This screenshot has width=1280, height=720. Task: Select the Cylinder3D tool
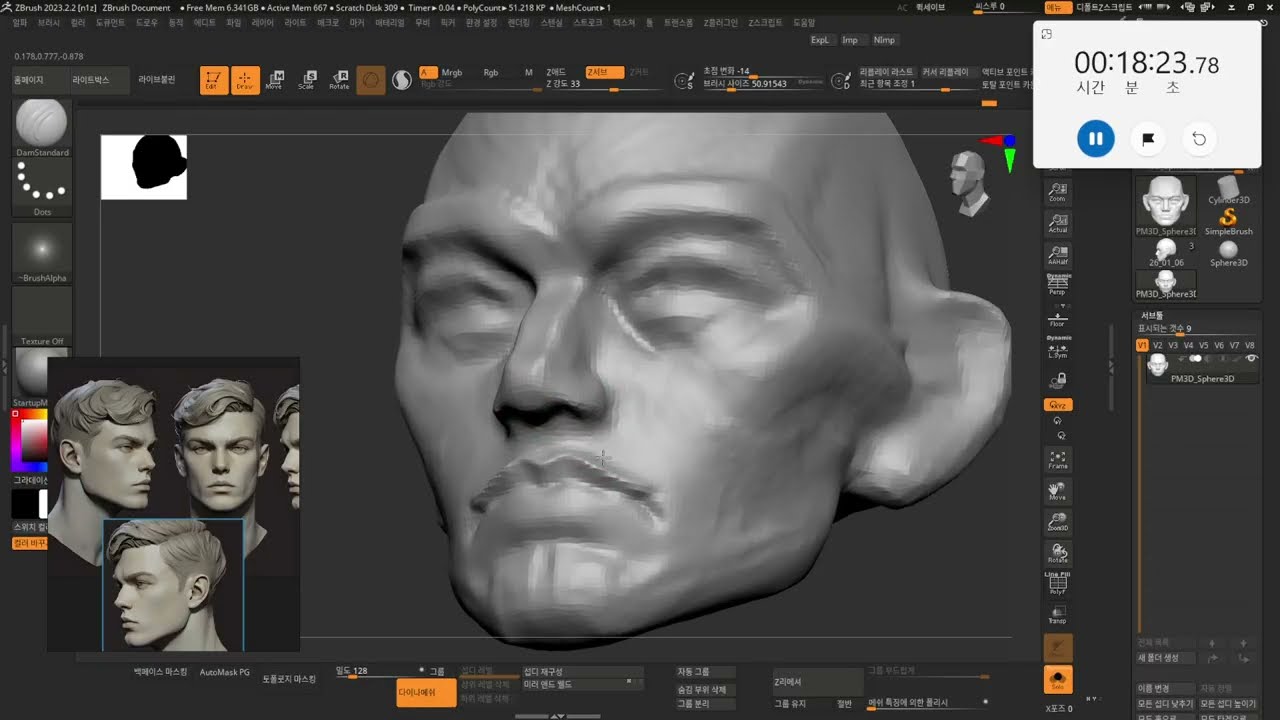click(x=1229, y=190)
